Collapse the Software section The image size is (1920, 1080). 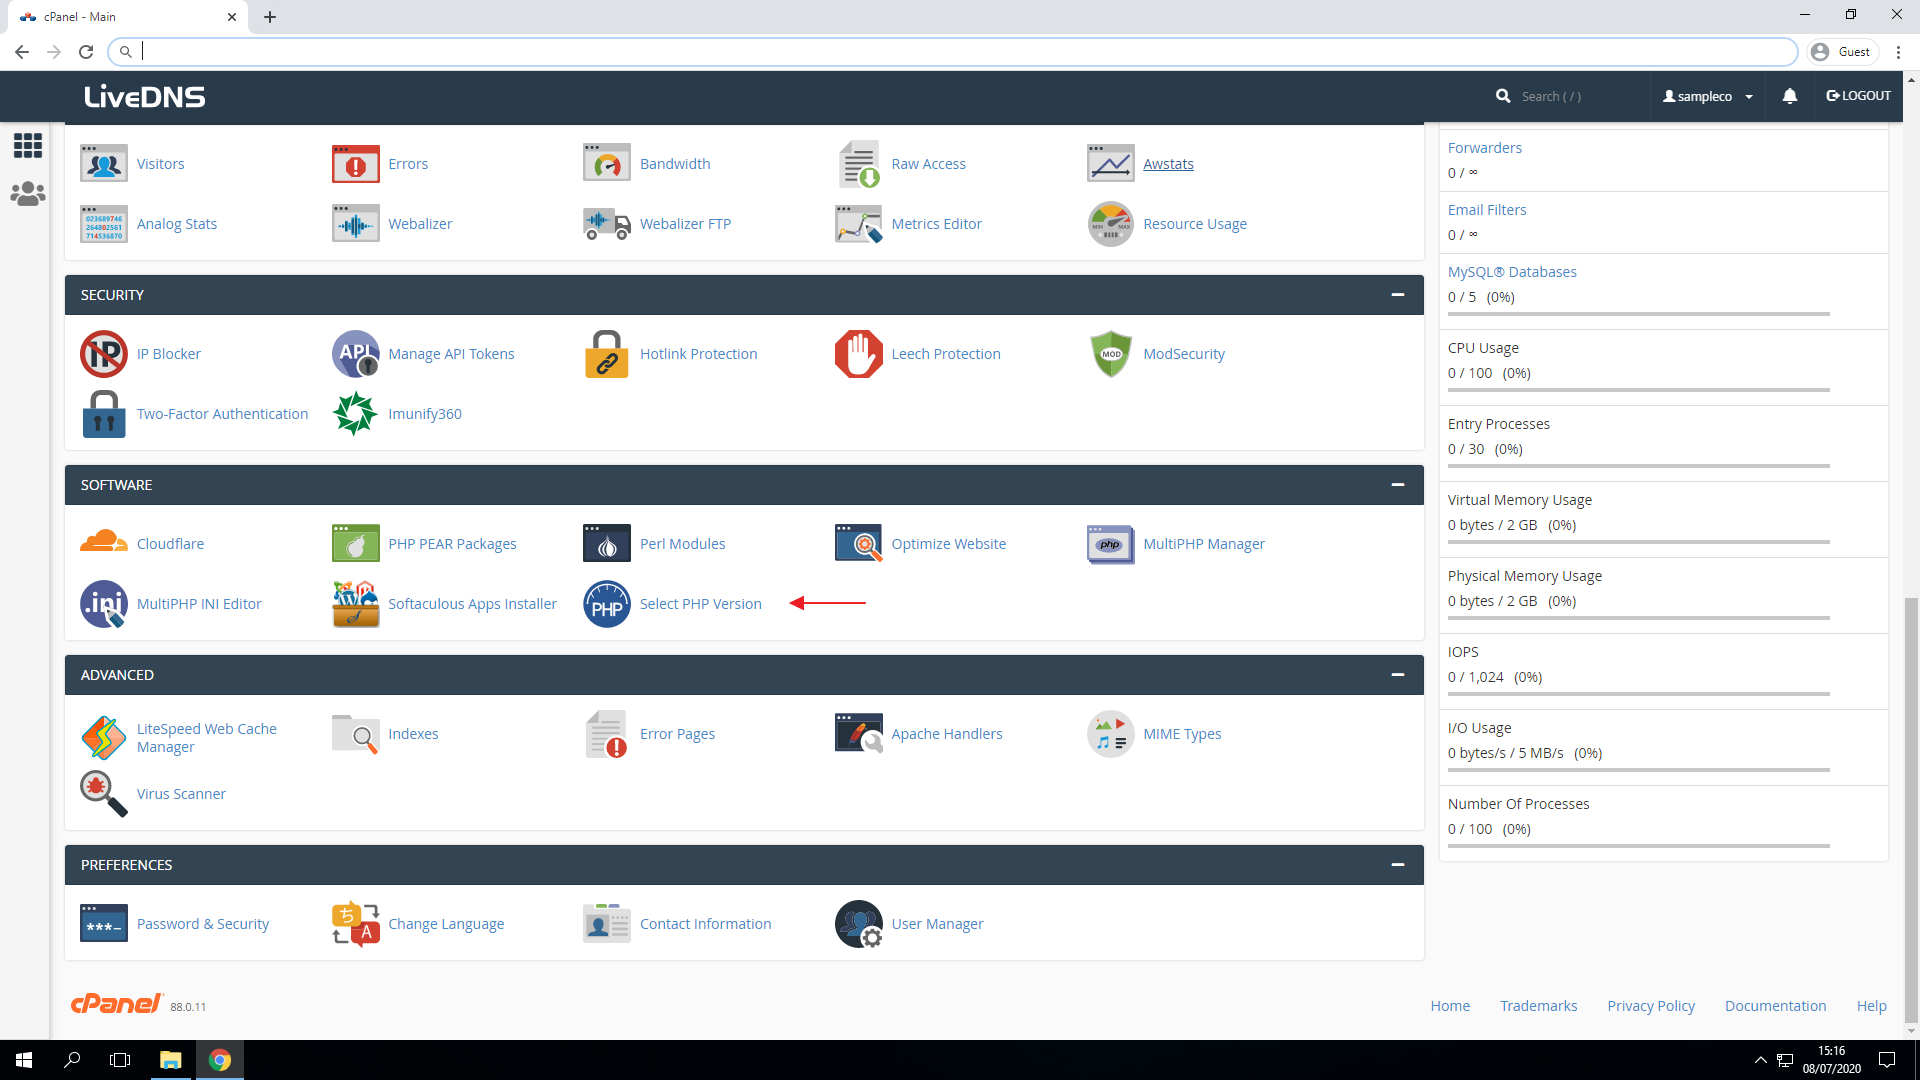click(x=1398, y=485)
